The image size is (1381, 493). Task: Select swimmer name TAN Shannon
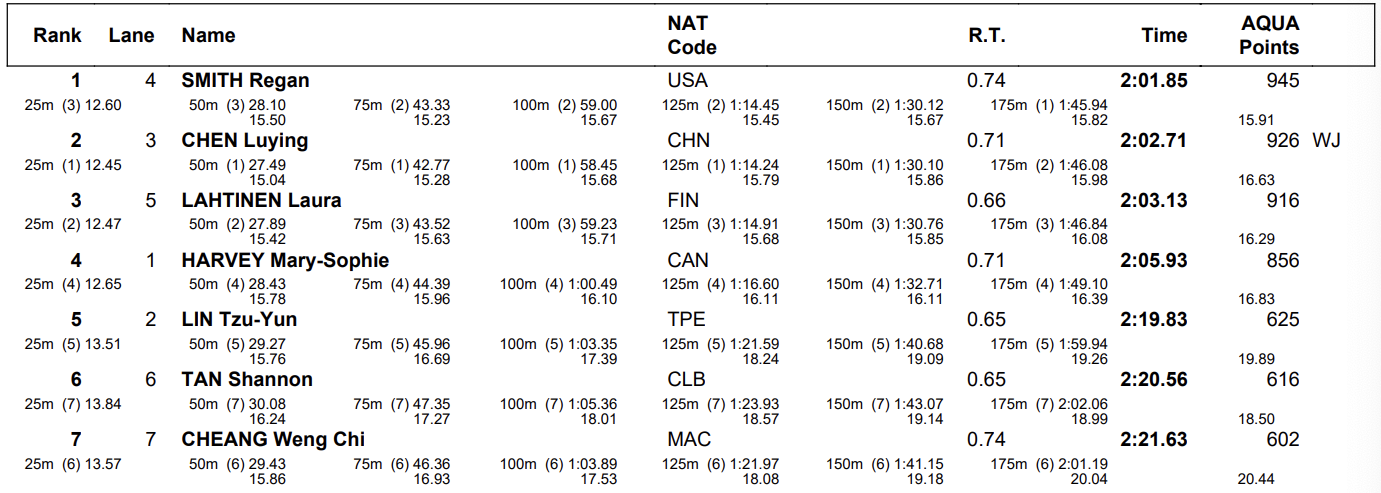247,380
